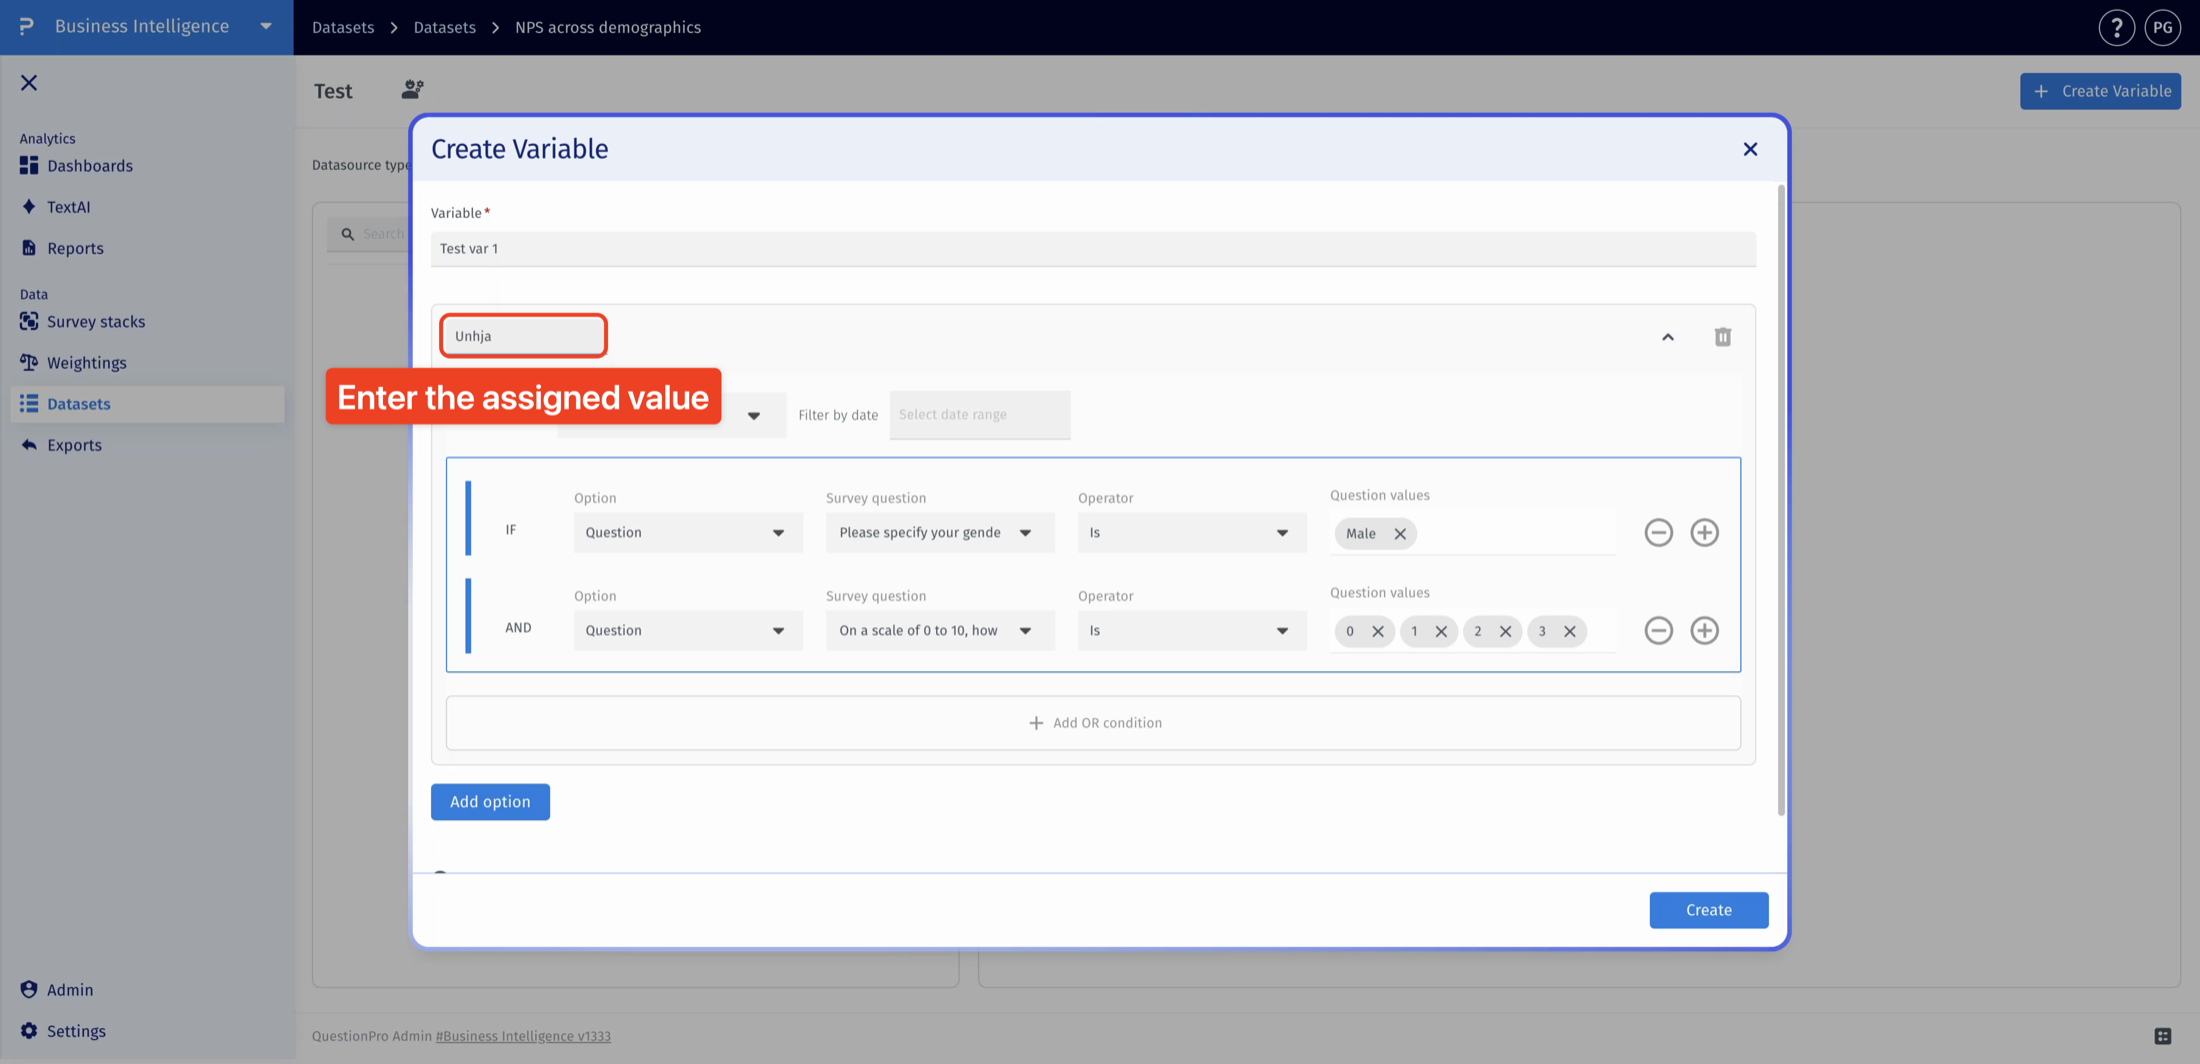The width and height of the screenshot is (2200, 1064).
Task: Delete the option using trash icon
Action: pos(1722,337)
